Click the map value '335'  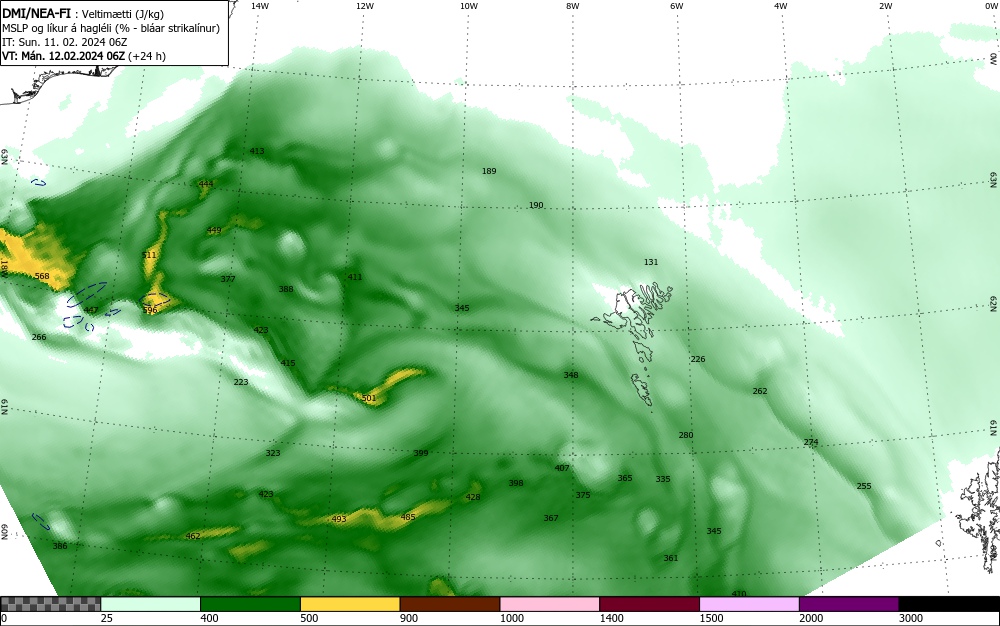tap(663, 479)
